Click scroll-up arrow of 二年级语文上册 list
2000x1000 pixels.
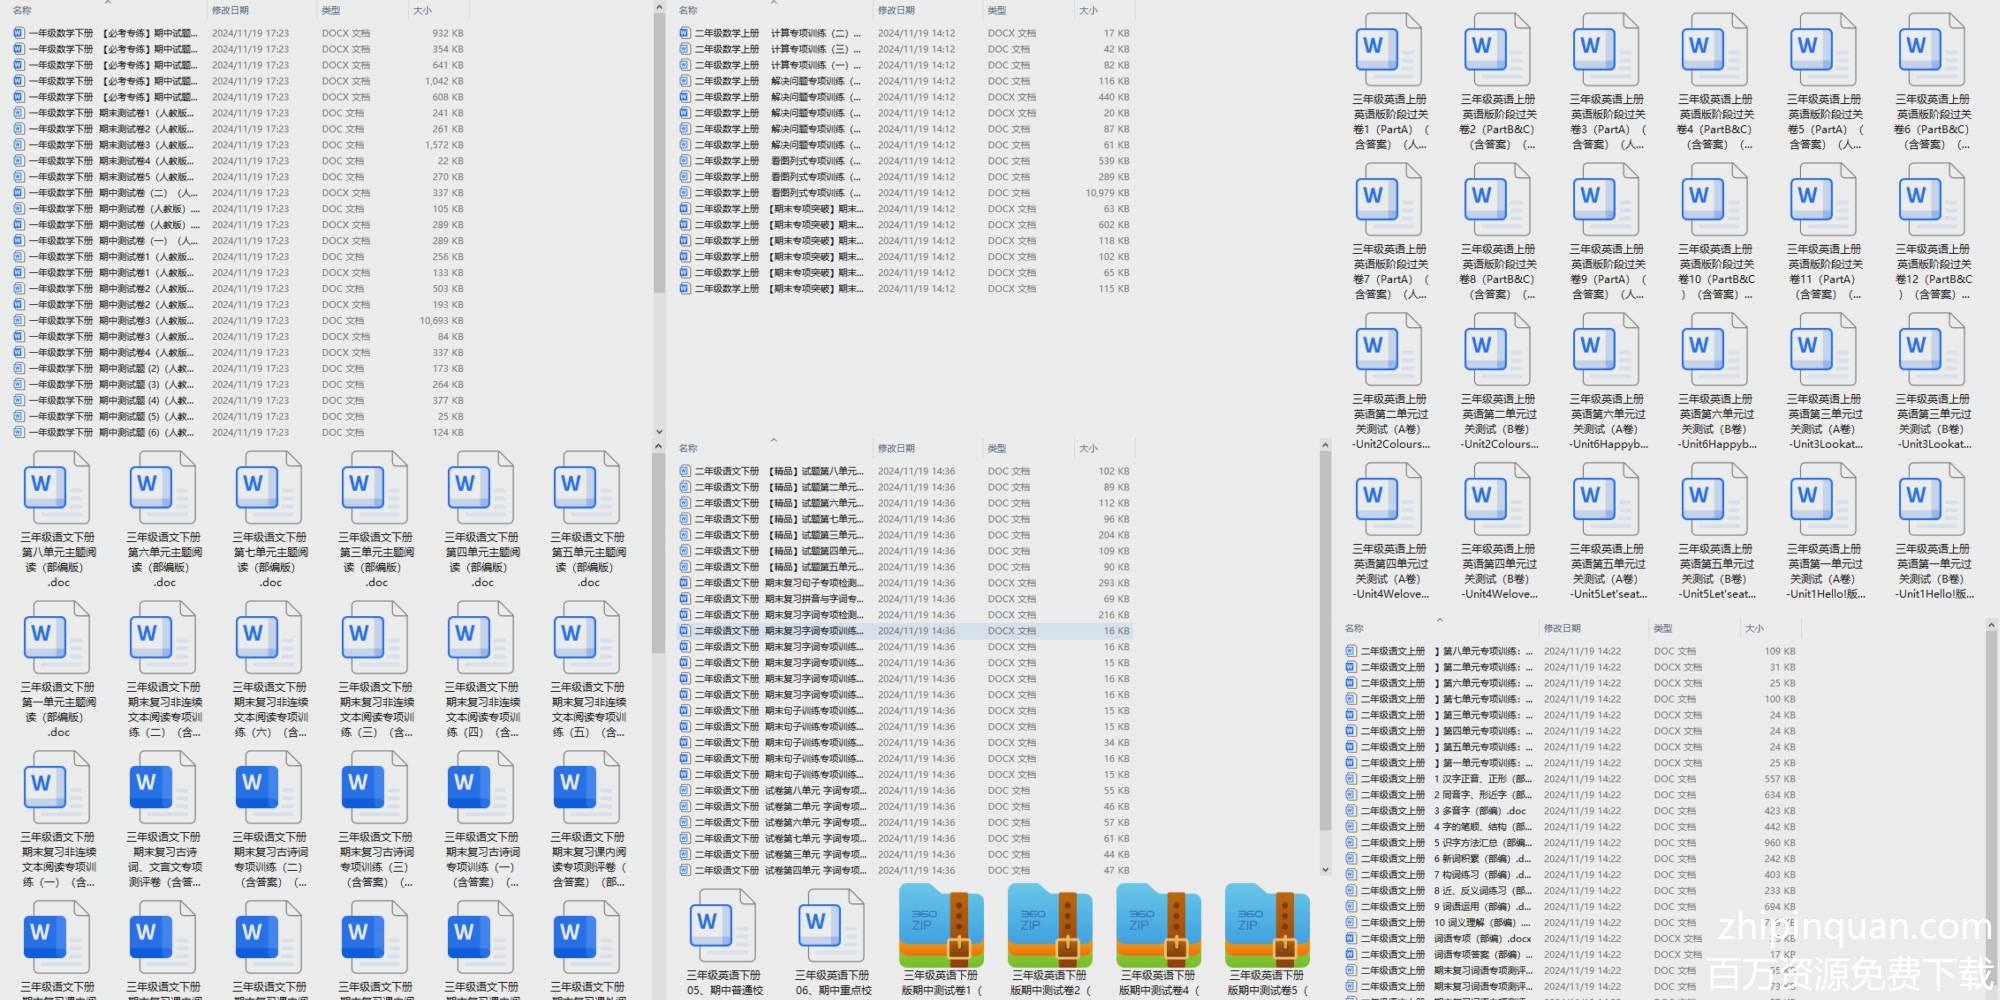pyautogui.click(x=1991, y=626)
